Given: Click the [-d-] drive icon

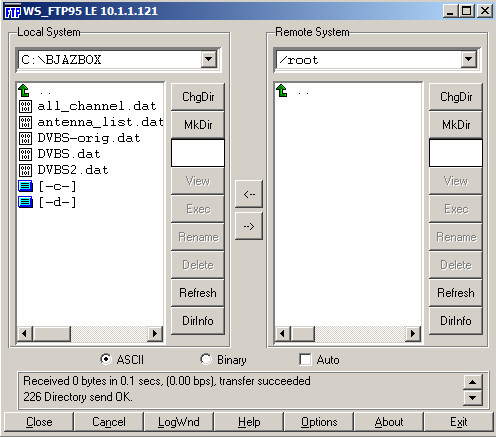Looking at the screenshot, I should coord(25,202).
